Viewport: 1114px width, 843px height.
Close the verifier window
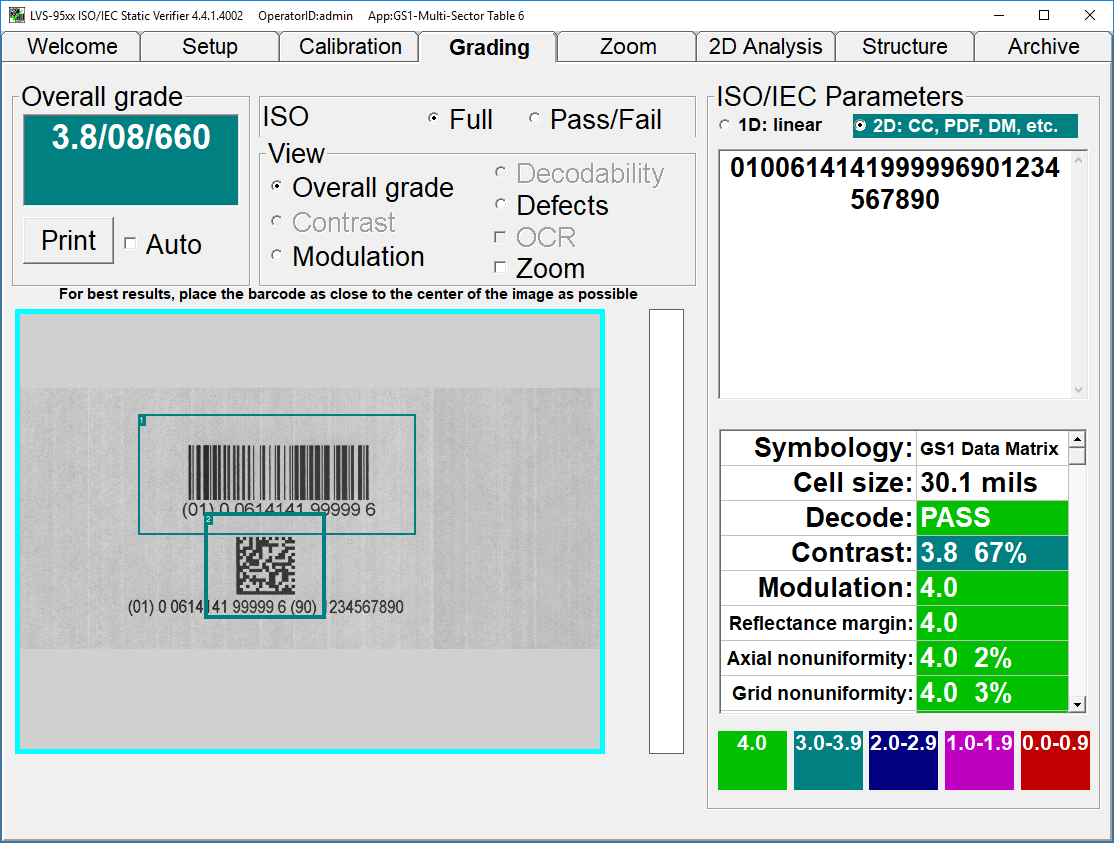pos(1090,15)
